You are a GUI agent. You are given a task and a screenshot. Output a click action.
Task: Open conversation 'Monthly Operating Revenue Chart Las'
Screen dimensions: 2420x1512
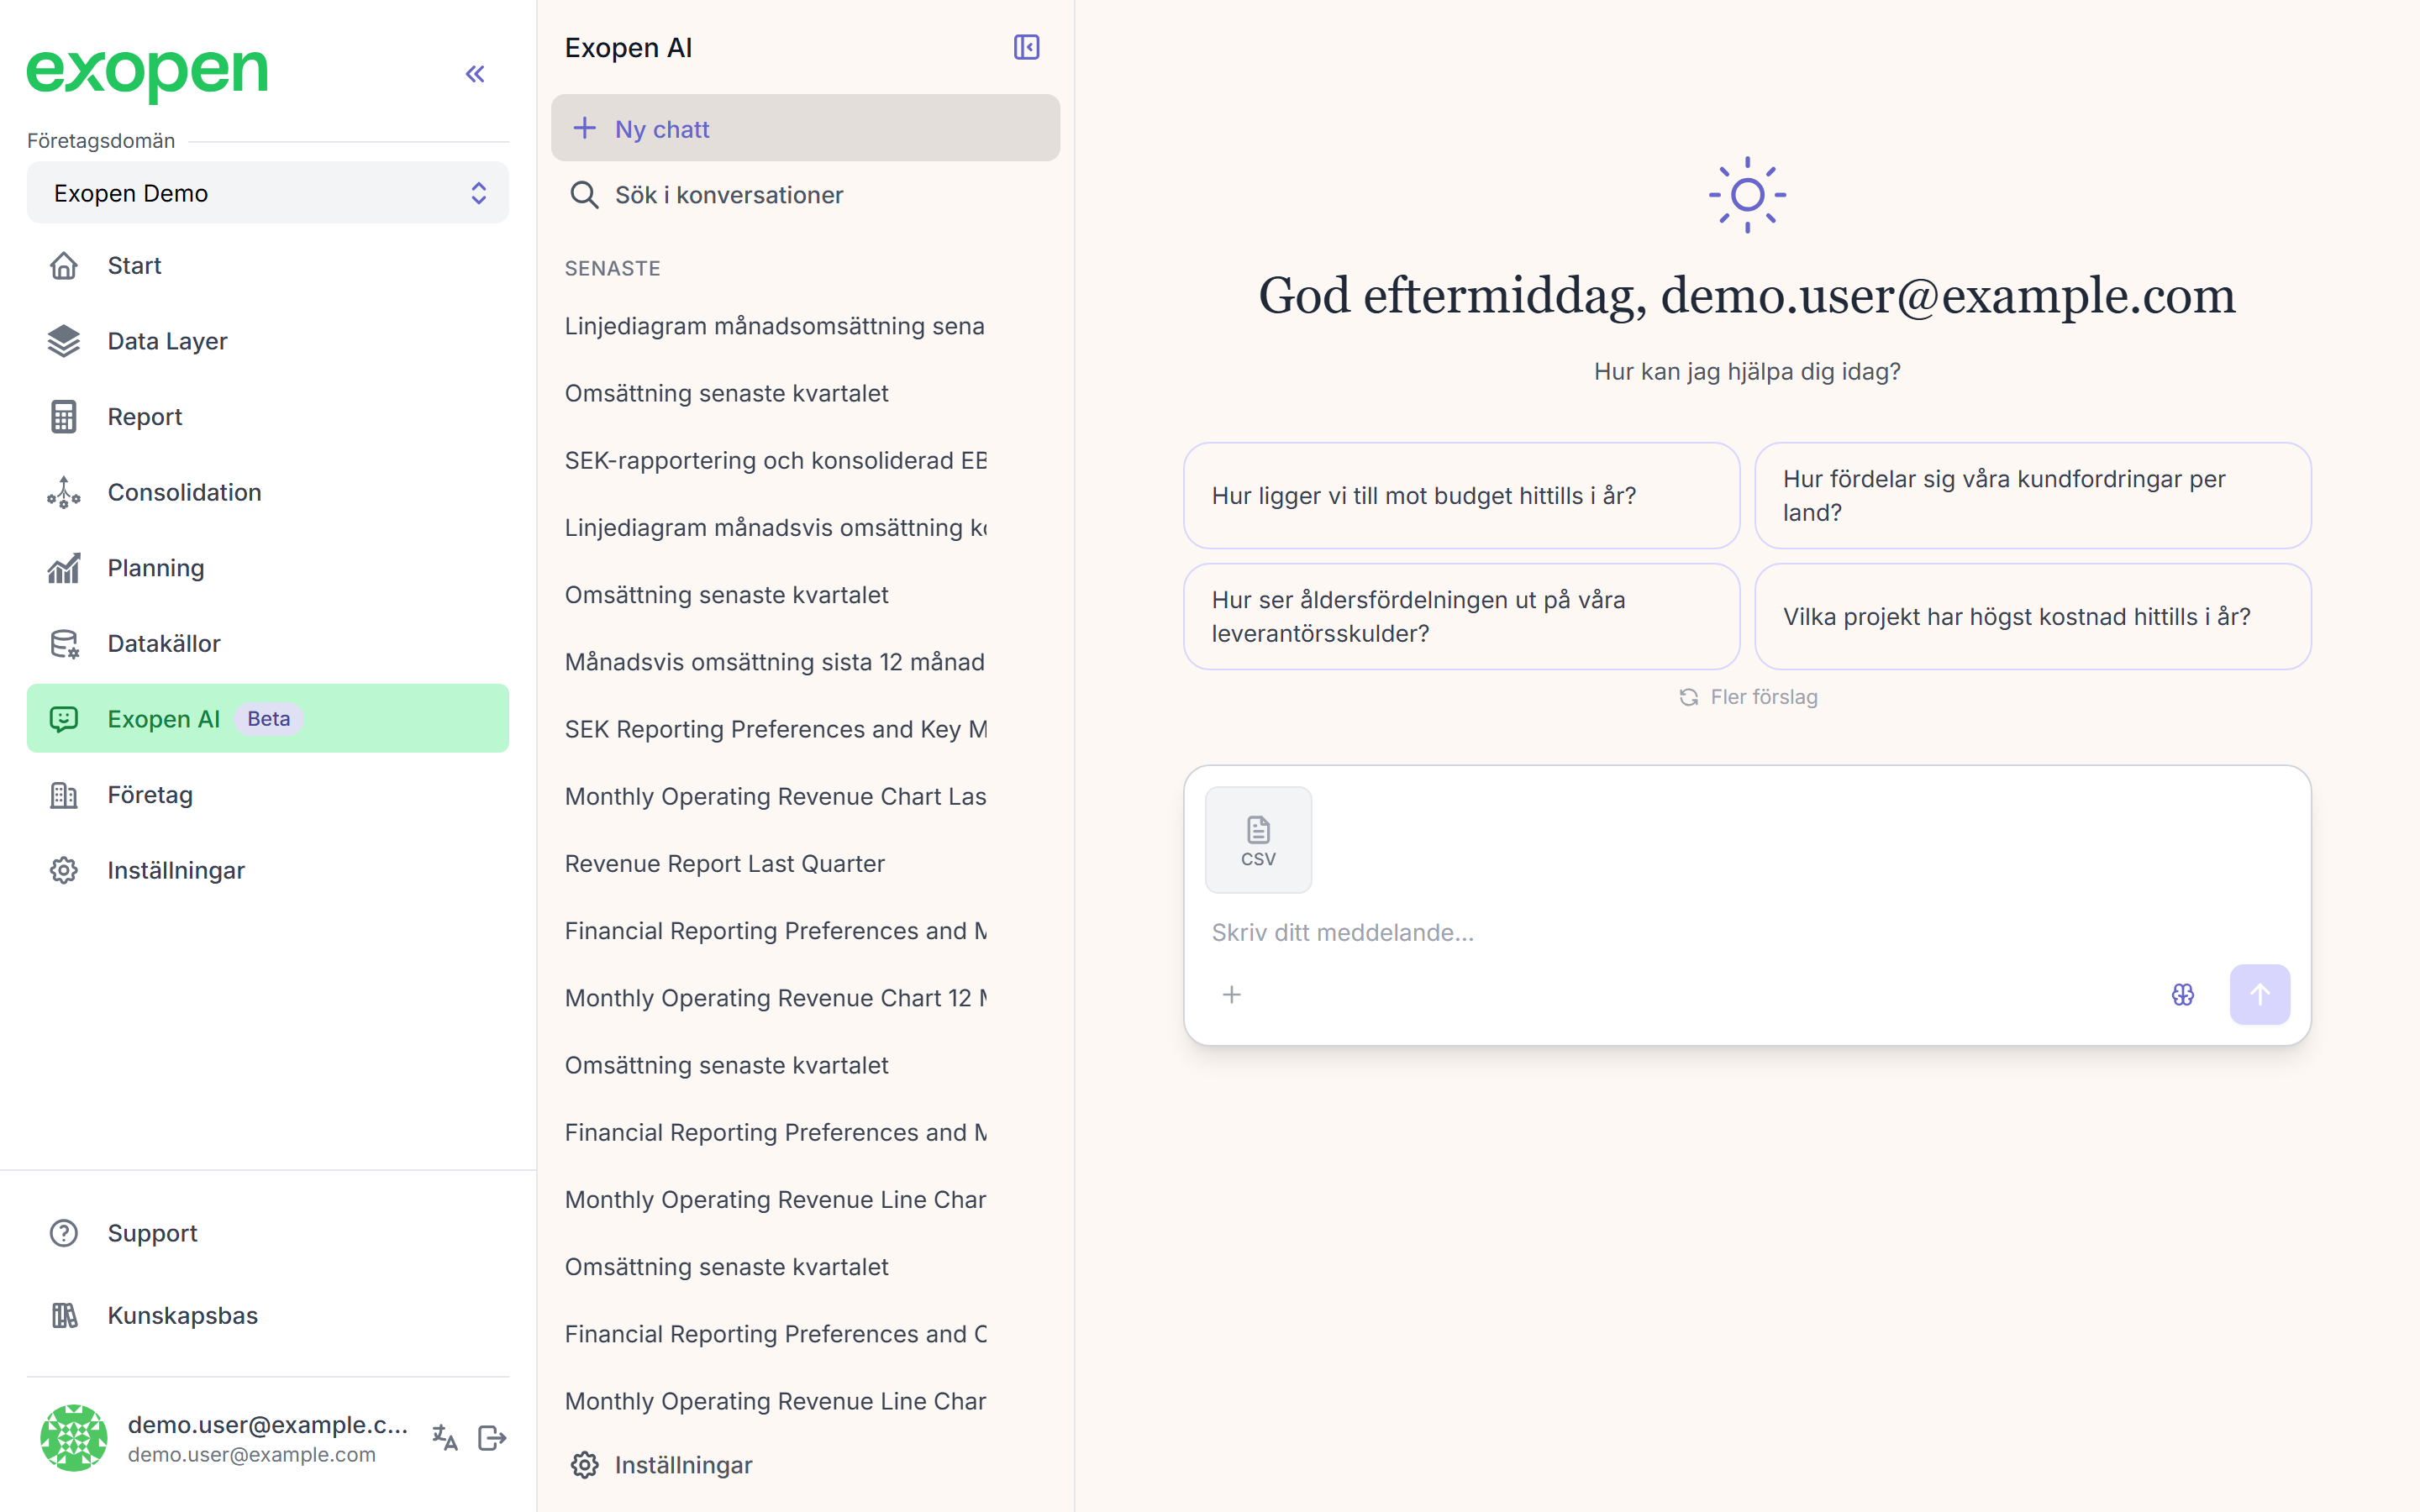(775, 796)
